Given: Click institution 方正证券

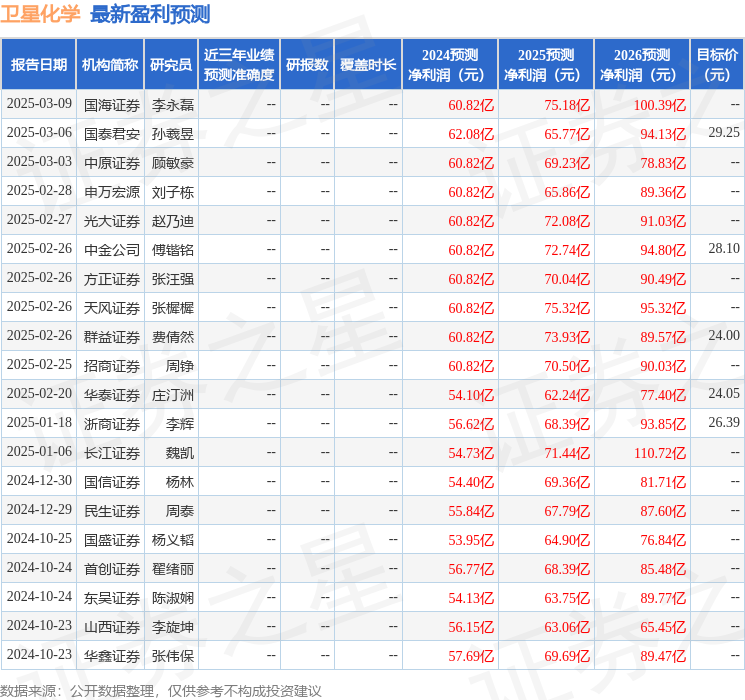Looking at the screenshot, I should point(112,279).
